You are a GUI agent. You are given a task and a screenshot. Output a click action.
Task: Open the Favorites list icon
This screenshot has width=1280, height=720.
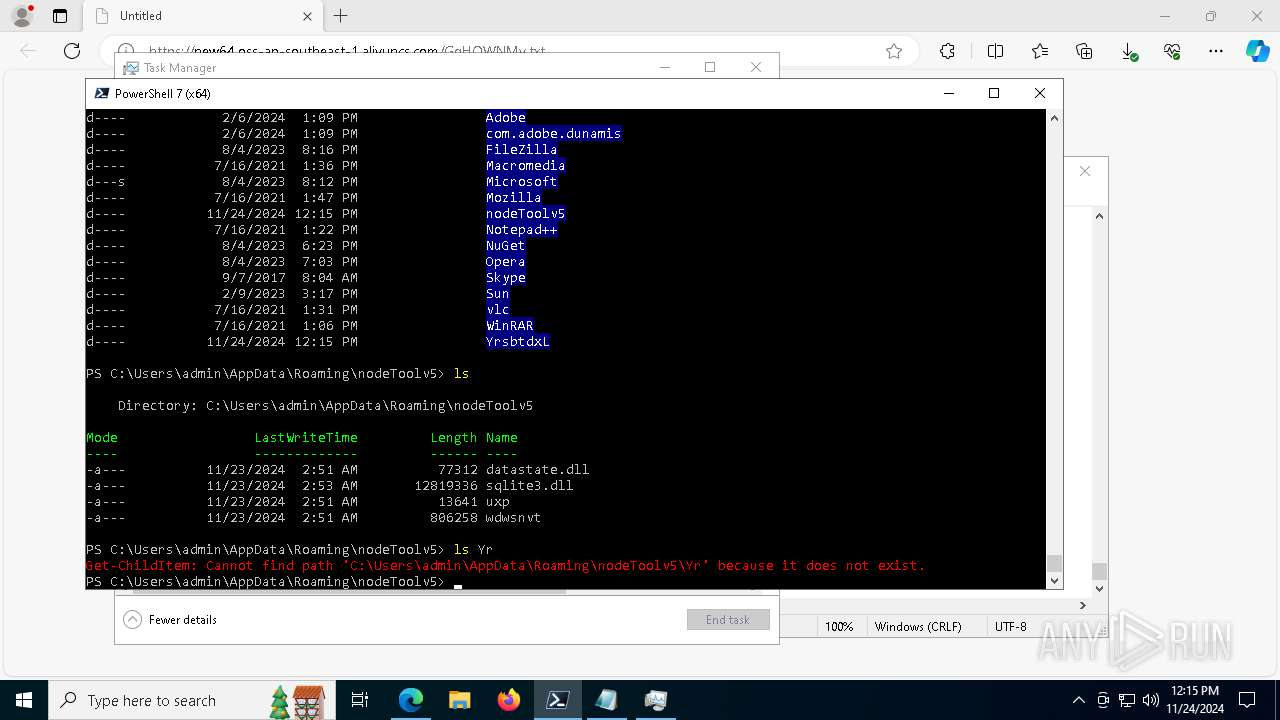(1040, 51)
